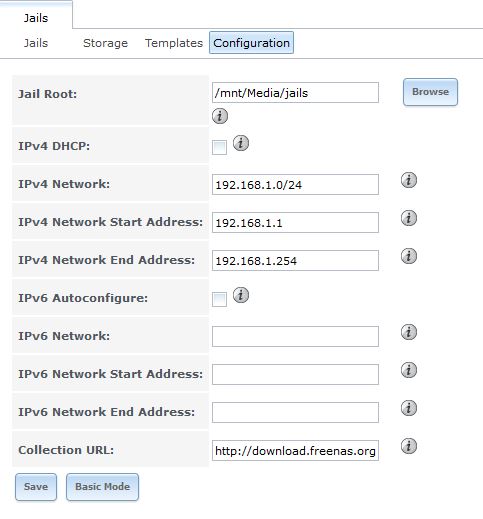Click the info icon below Jail Root field

220,116
